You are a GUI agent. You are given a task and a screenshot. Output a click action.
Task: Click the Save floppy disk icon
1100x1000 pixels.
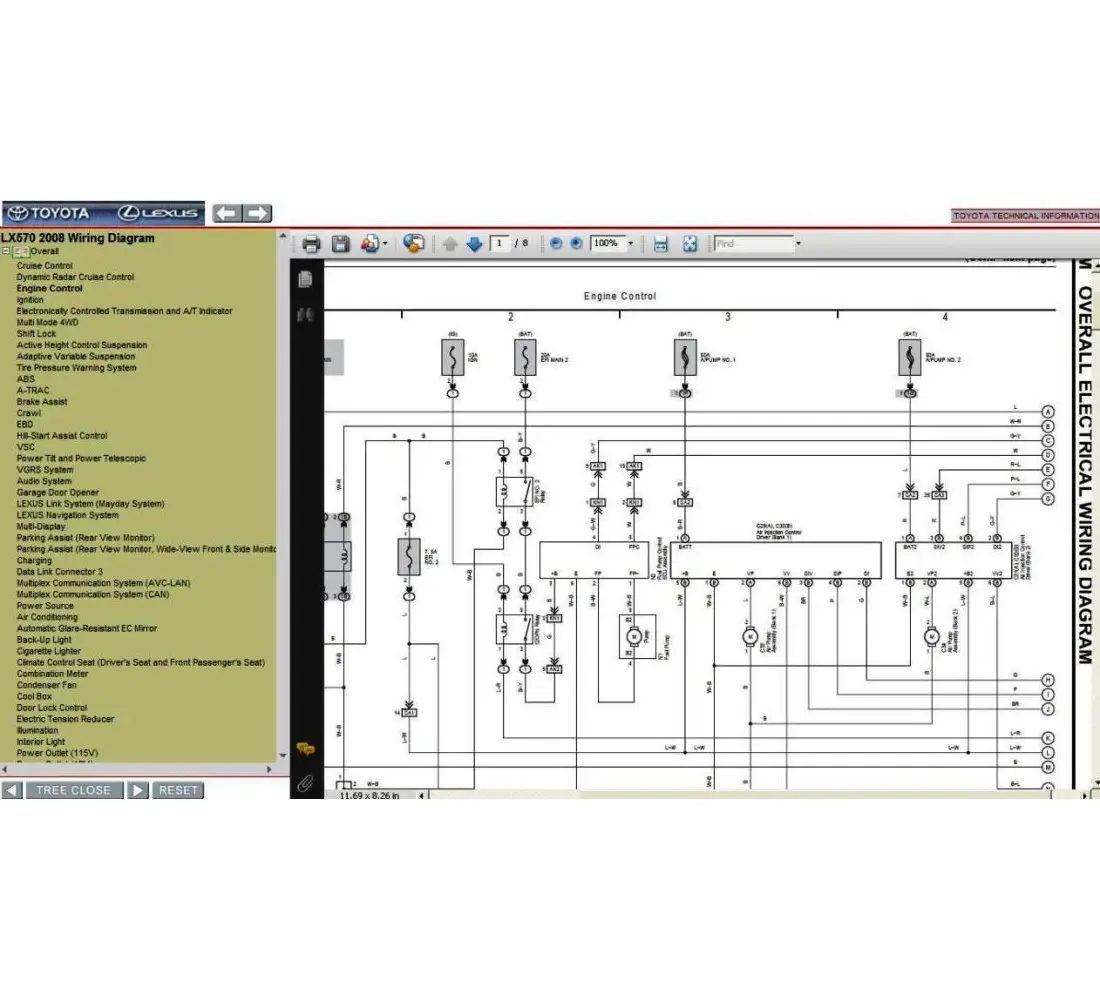[340, 244]
